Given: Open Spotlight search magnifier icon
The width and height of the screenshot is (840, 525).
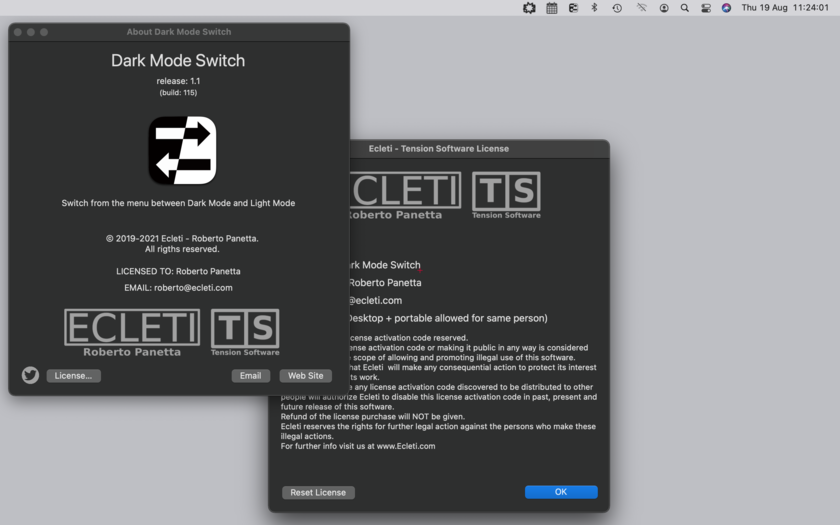Looking at the screenshot, I should pos(685,8).
